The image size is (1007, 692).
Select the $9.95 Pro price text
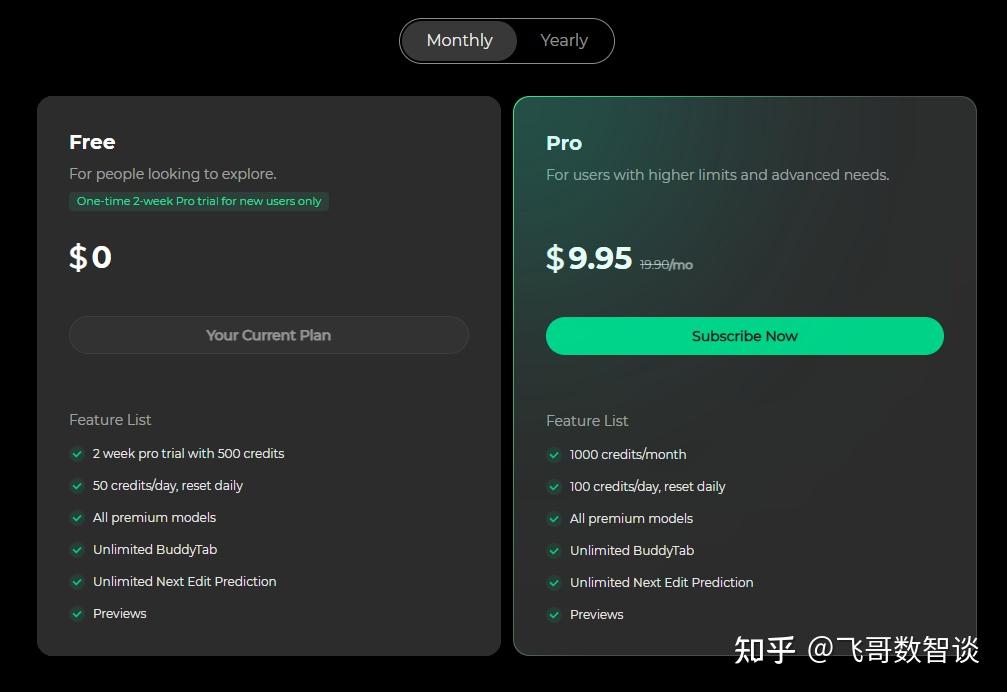(588, 258)
